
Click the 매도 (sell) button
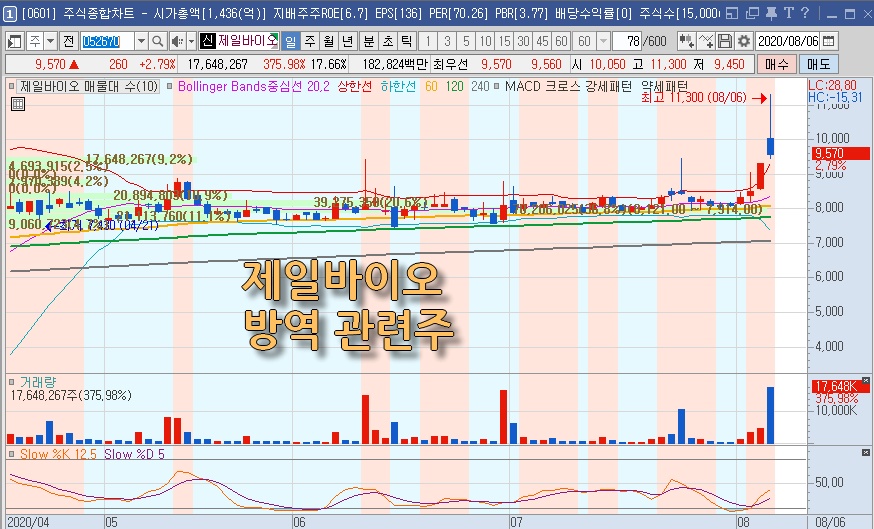[818, 65]
